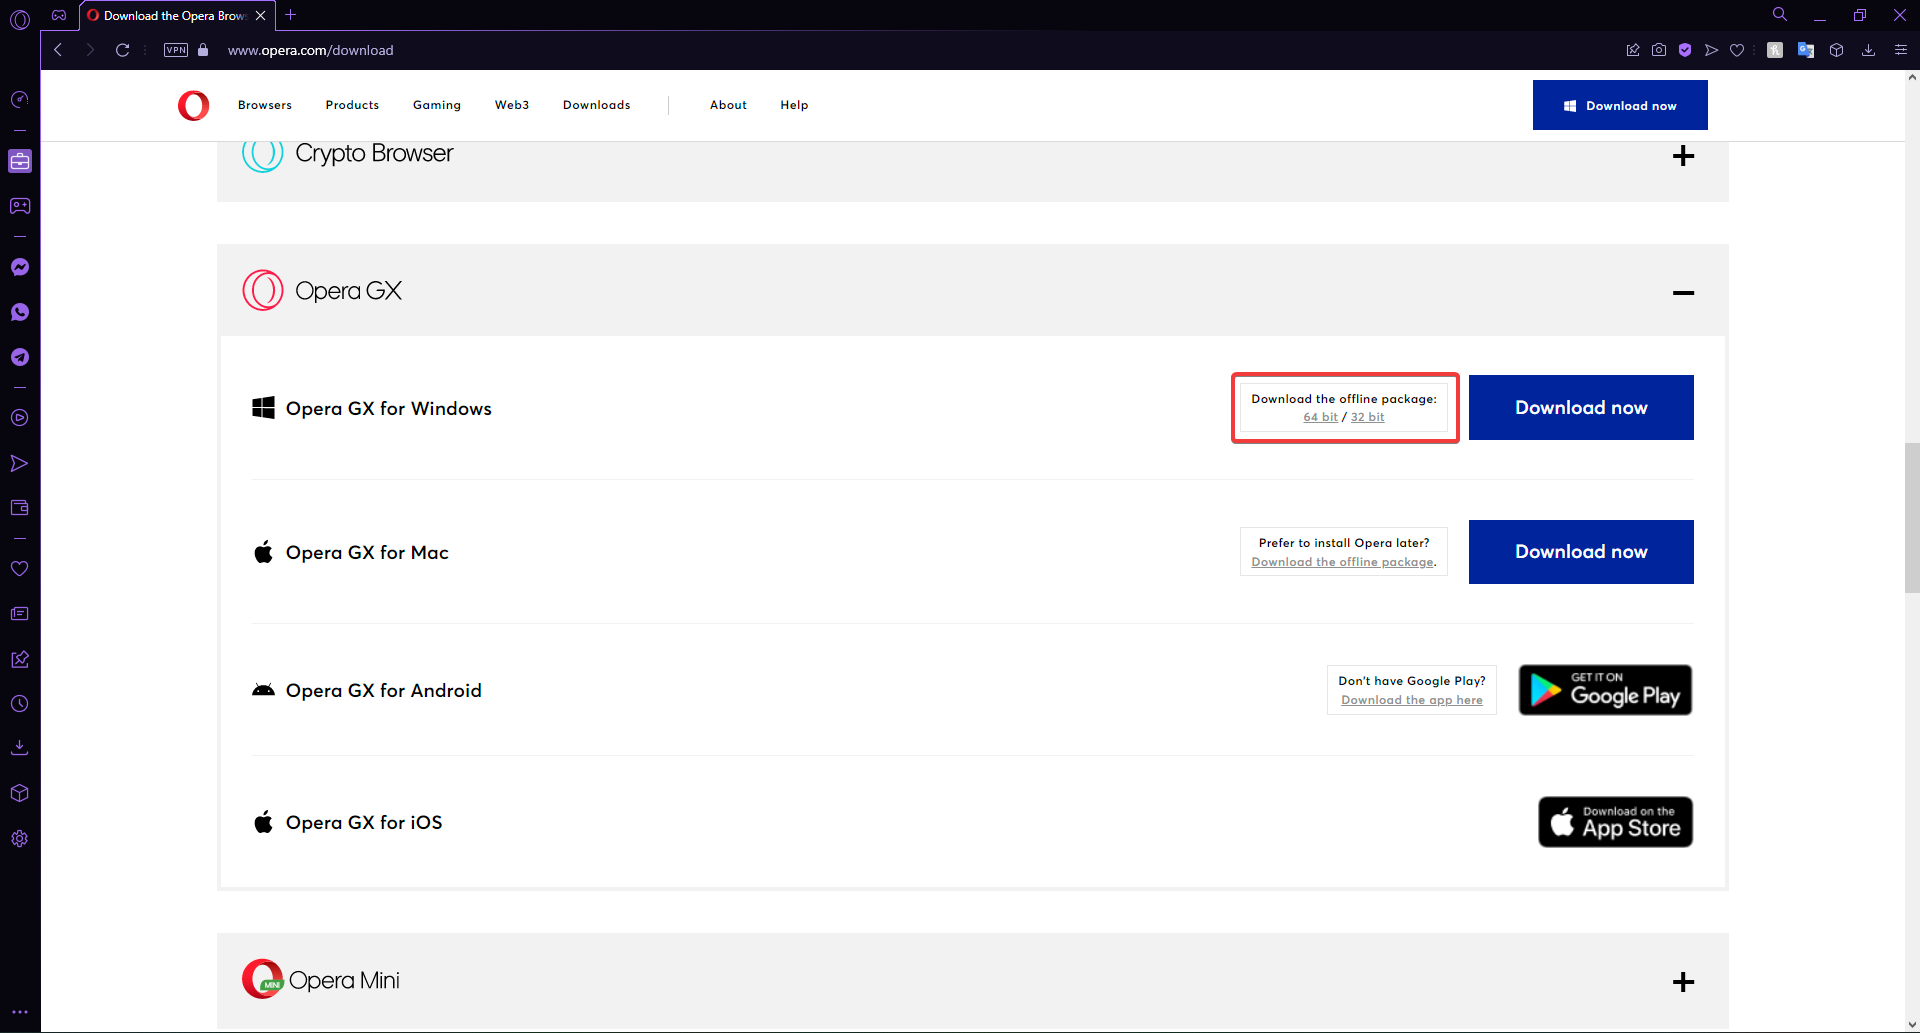The image size is (1920, 1033).
Task: Open the game controller icon in sidebar
Action: tap(20, 206)
